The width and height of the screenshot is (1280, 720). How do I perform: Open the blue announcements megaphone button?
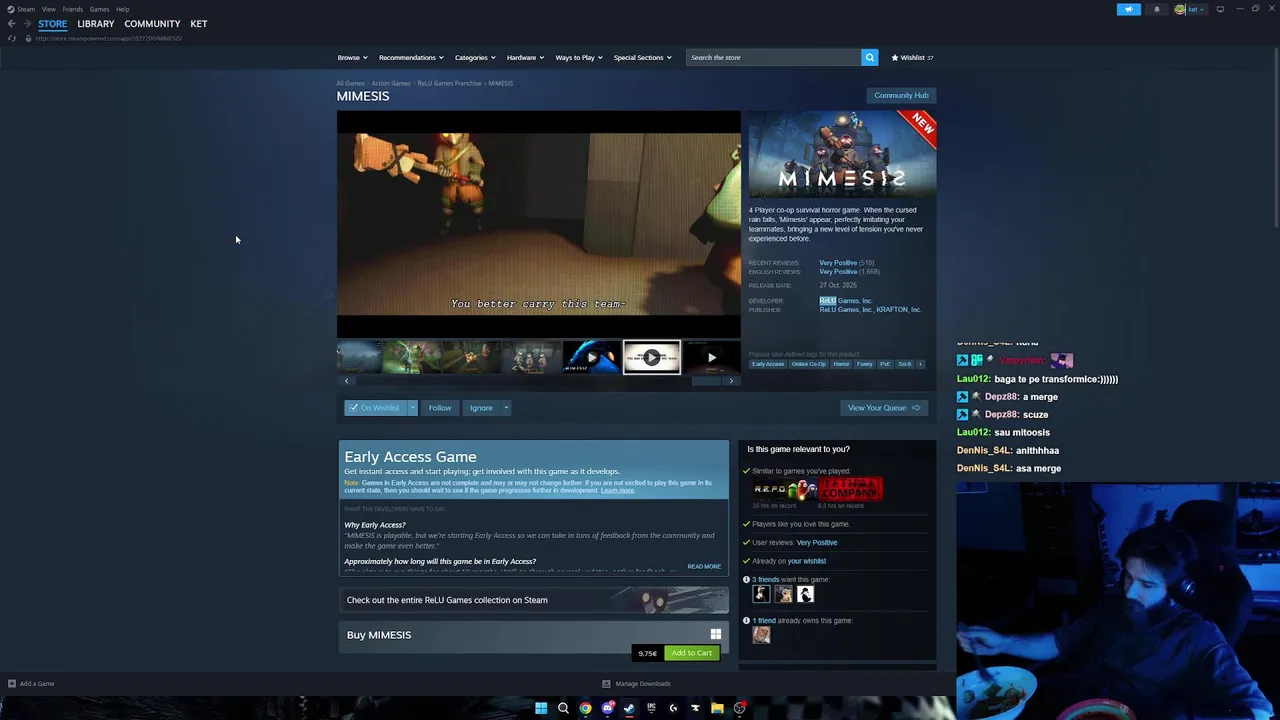[x=1128, y=9]
